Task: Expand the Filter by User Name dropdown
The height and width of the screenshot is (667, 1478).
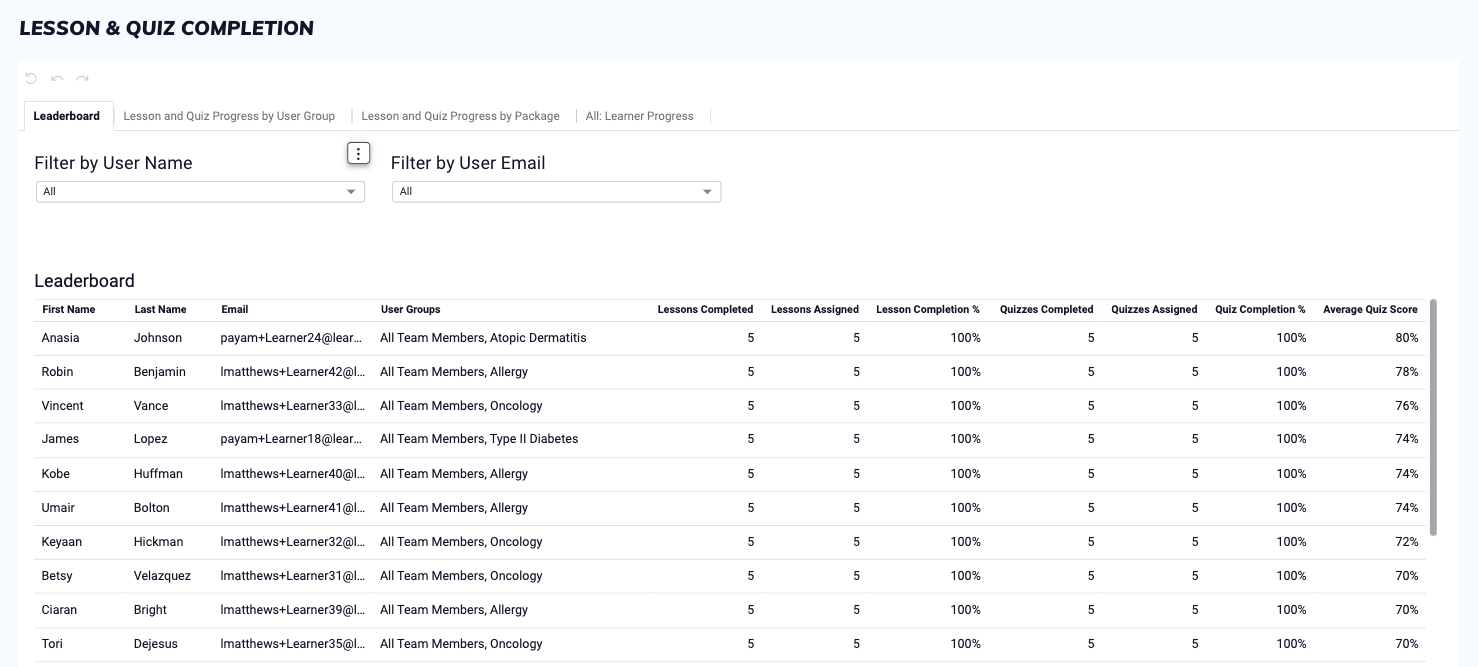Action: (x=200, y=191)
